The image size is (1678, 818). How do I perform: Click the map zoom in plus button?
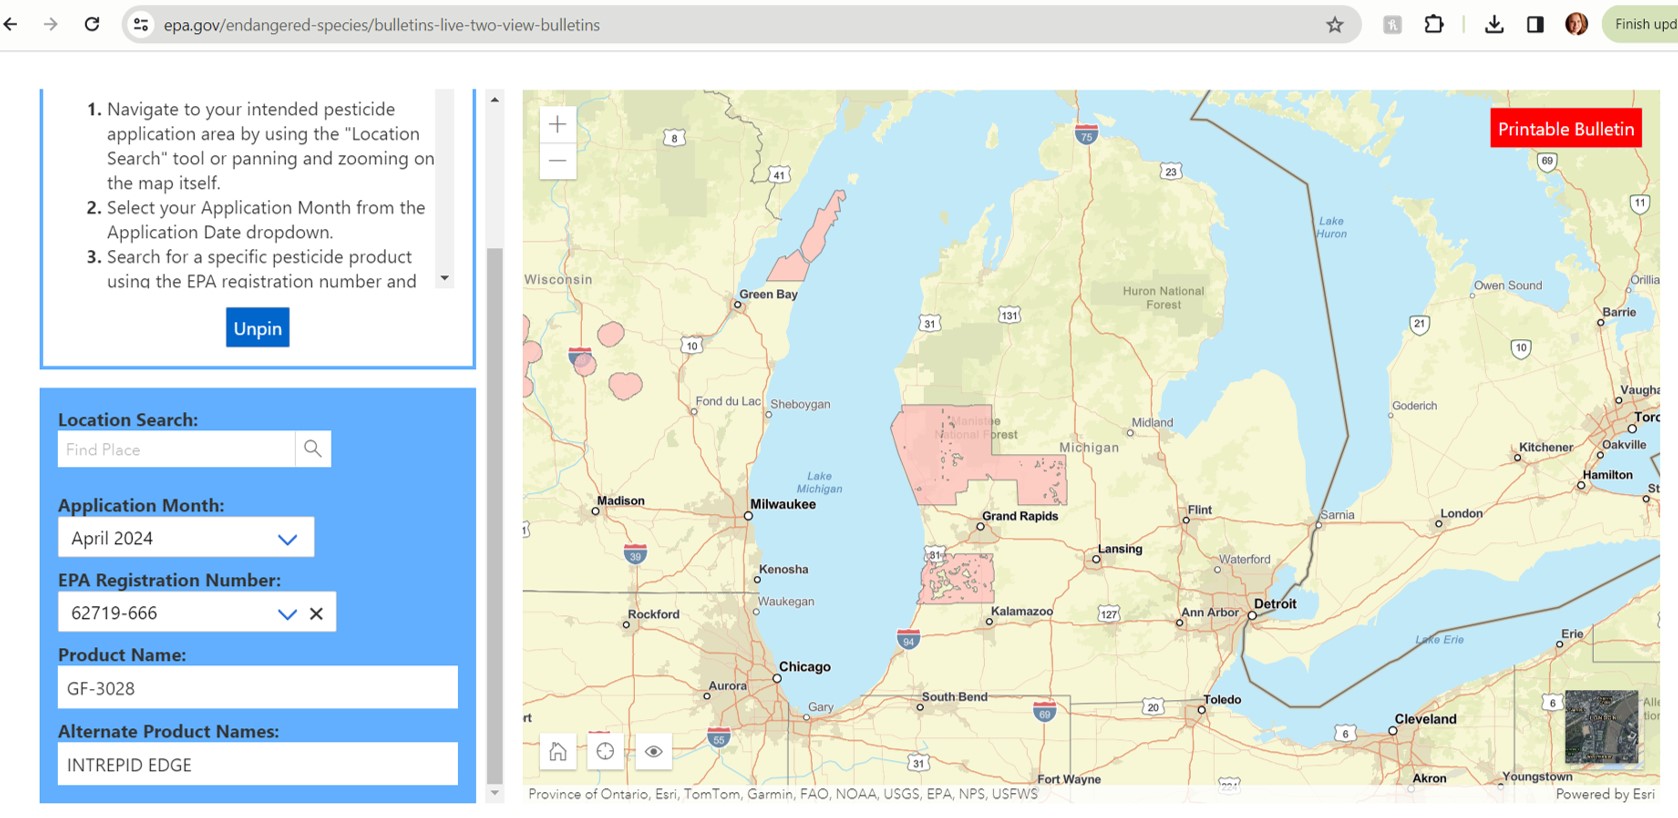[557, 125]
